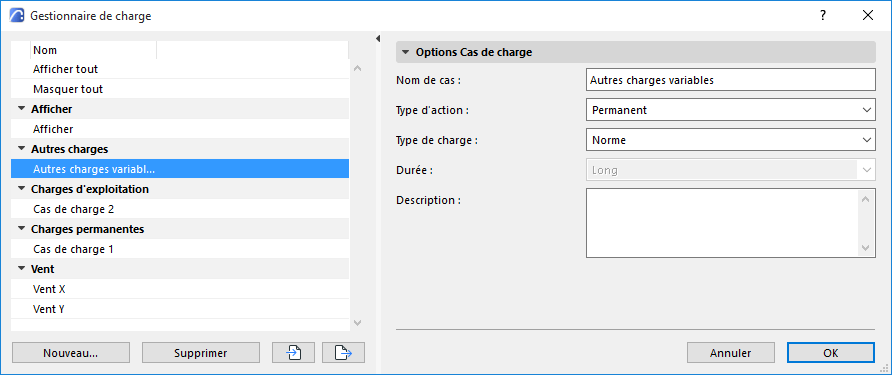This screenshot has height=375, width=892.
Task: Open the Type d'action dropdown
Action: [730, 110]
